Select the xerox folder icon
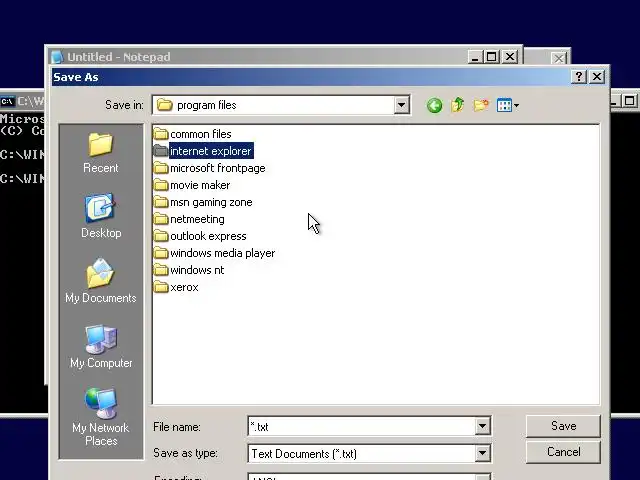640x480 pixels. coord(161,287)
